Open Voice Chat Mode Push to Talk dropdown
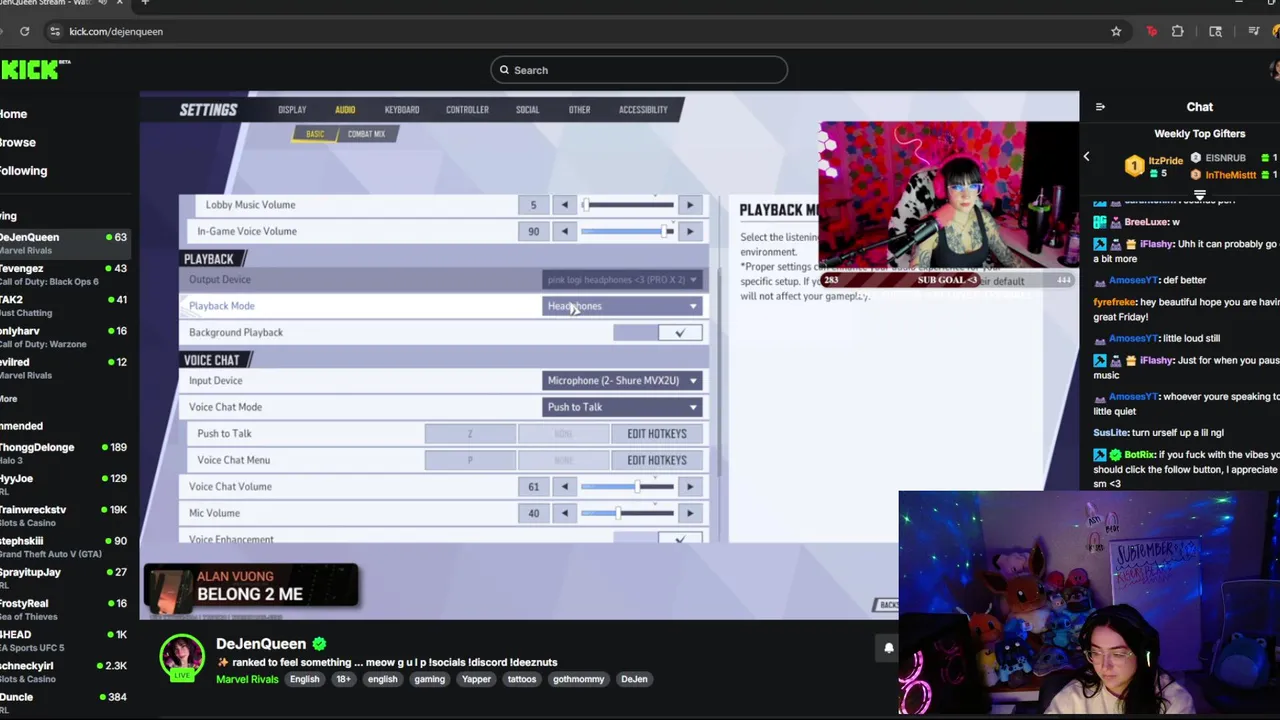The height and width of the screenshot is (720, 1280). click(622, 407)
